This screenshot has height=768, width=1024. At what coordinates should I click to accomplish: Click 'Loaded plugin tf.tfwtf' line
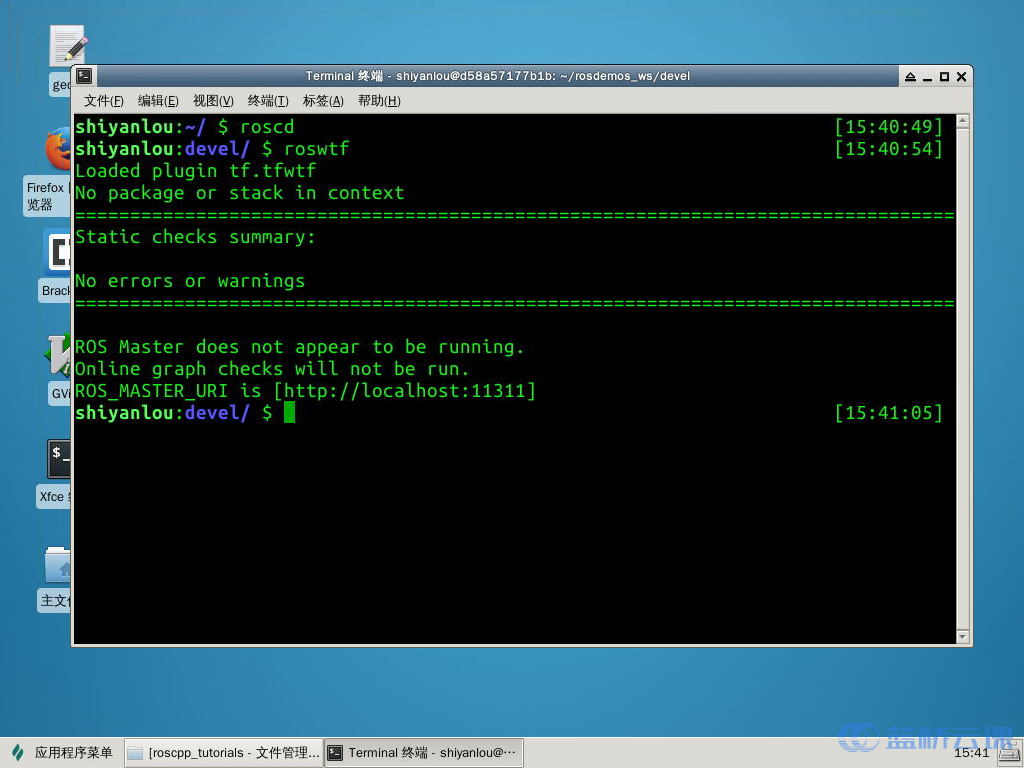click(195, 170)
